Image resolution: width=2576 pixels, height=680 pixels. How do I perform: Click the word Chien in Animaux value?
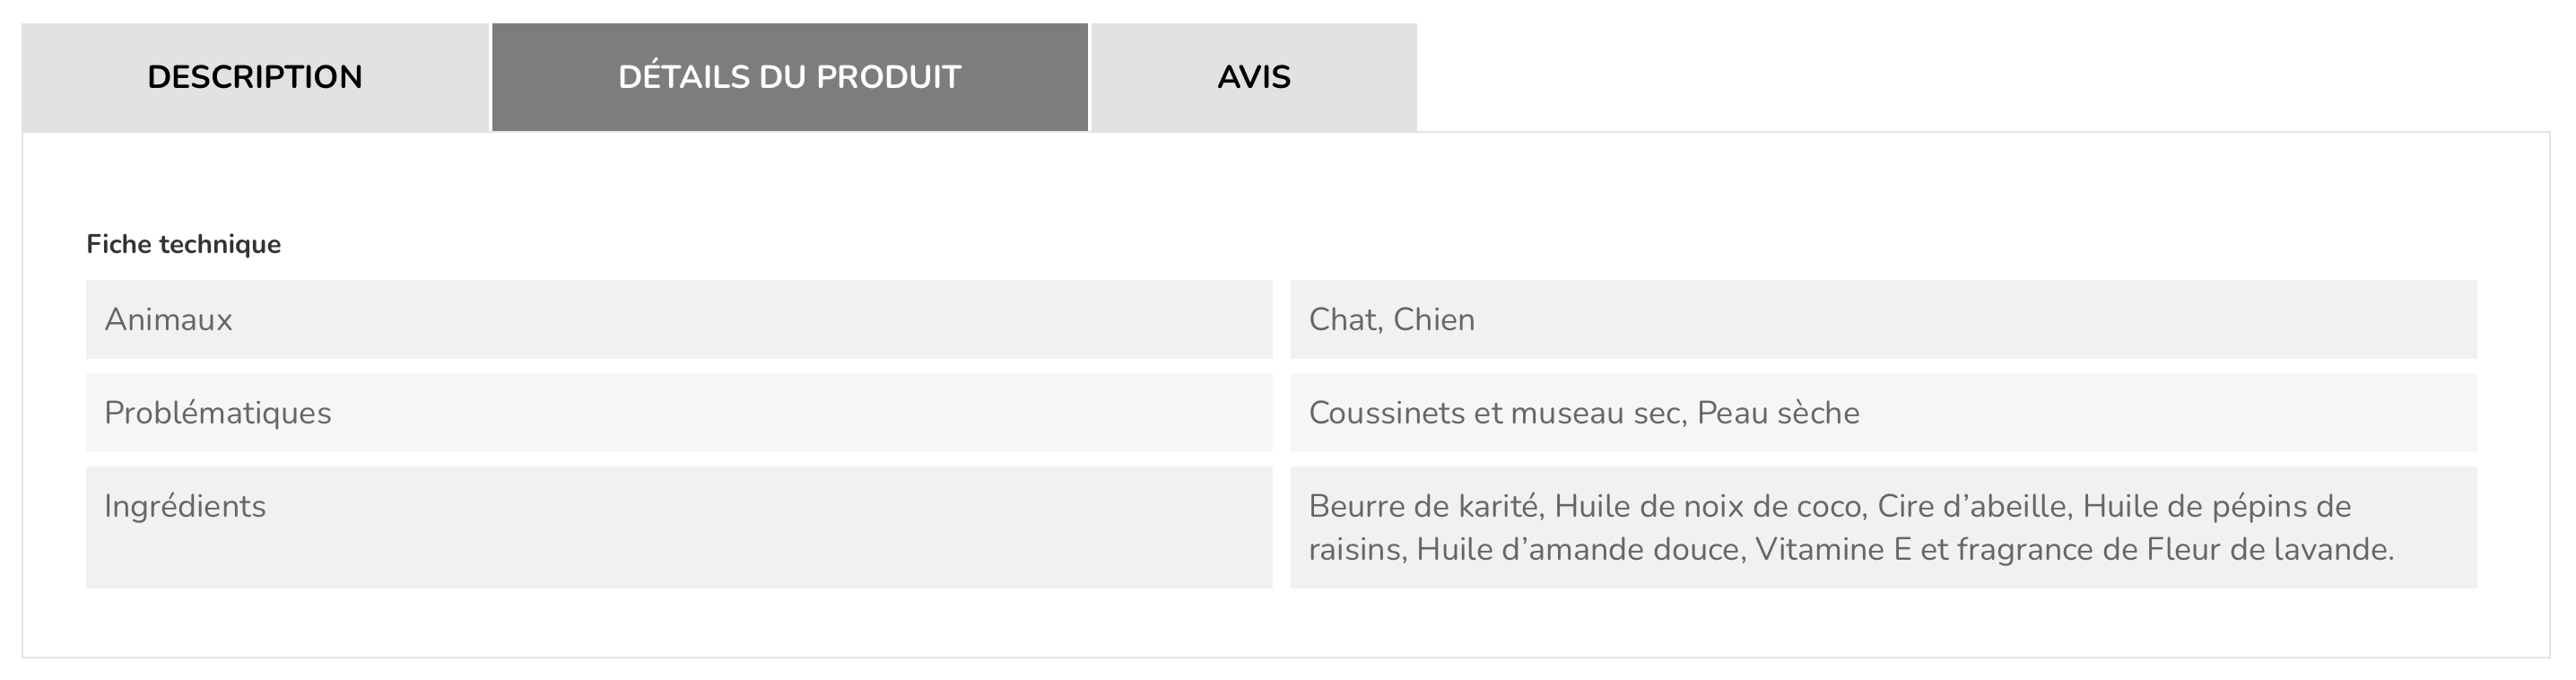(x=1434, y=319)
